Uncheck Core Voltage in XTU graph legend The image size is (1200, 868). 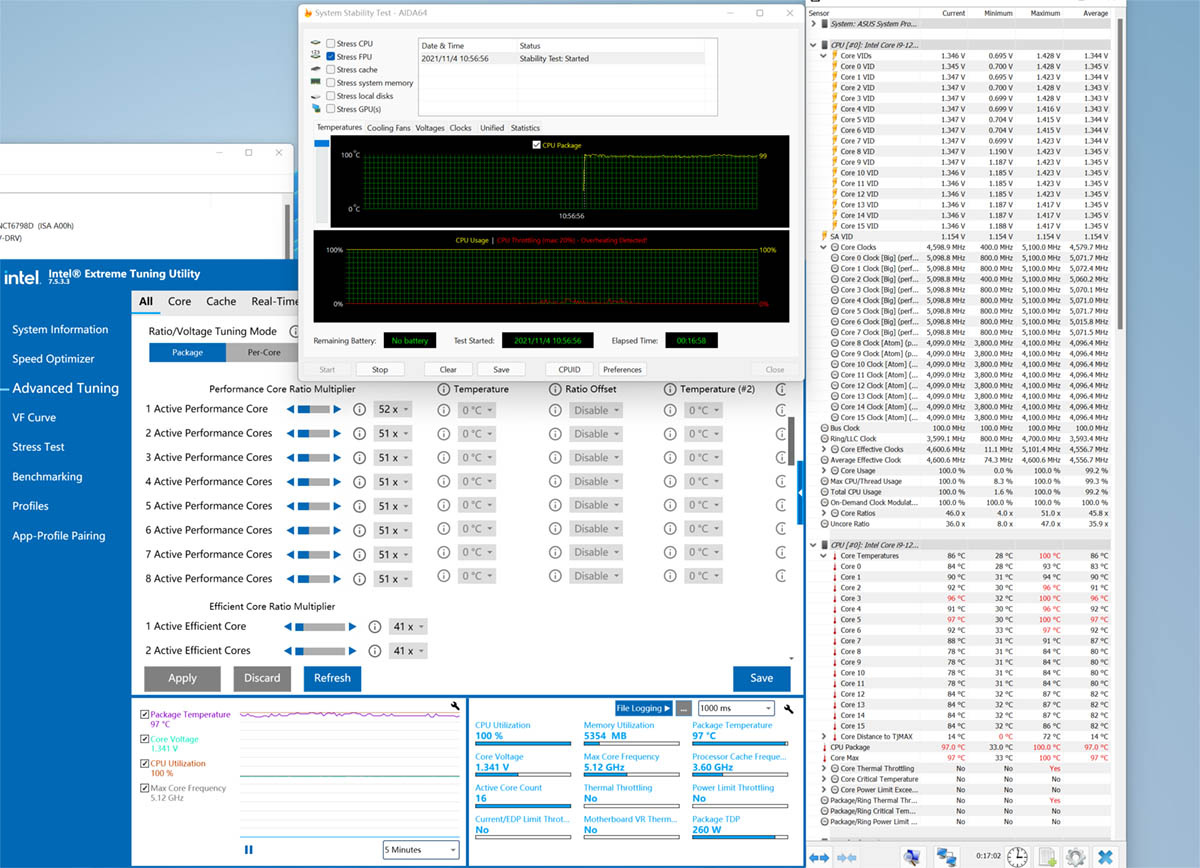pyautogui.click(x=145, y=740)
